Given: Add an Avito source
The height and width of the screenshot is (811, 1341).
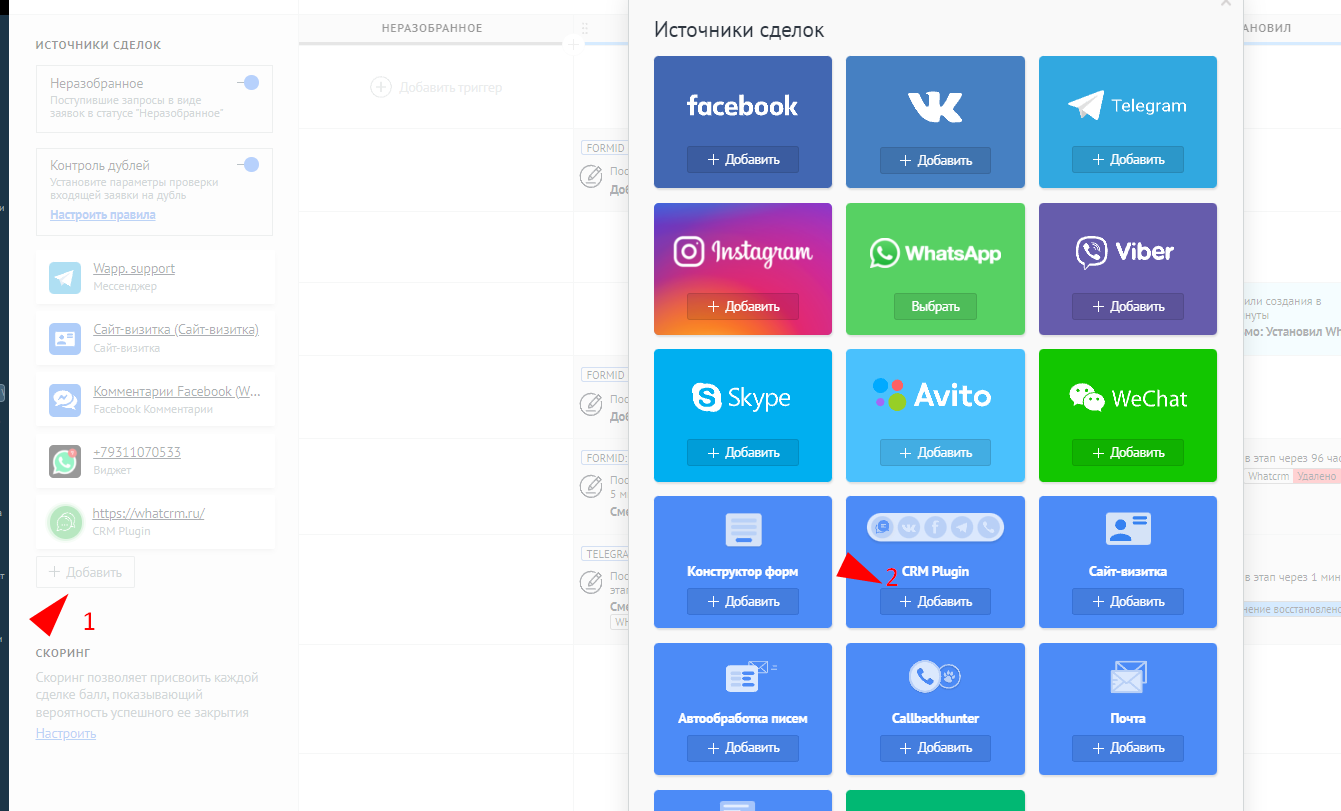Looking at the screenshot, I should coord(935,453).
